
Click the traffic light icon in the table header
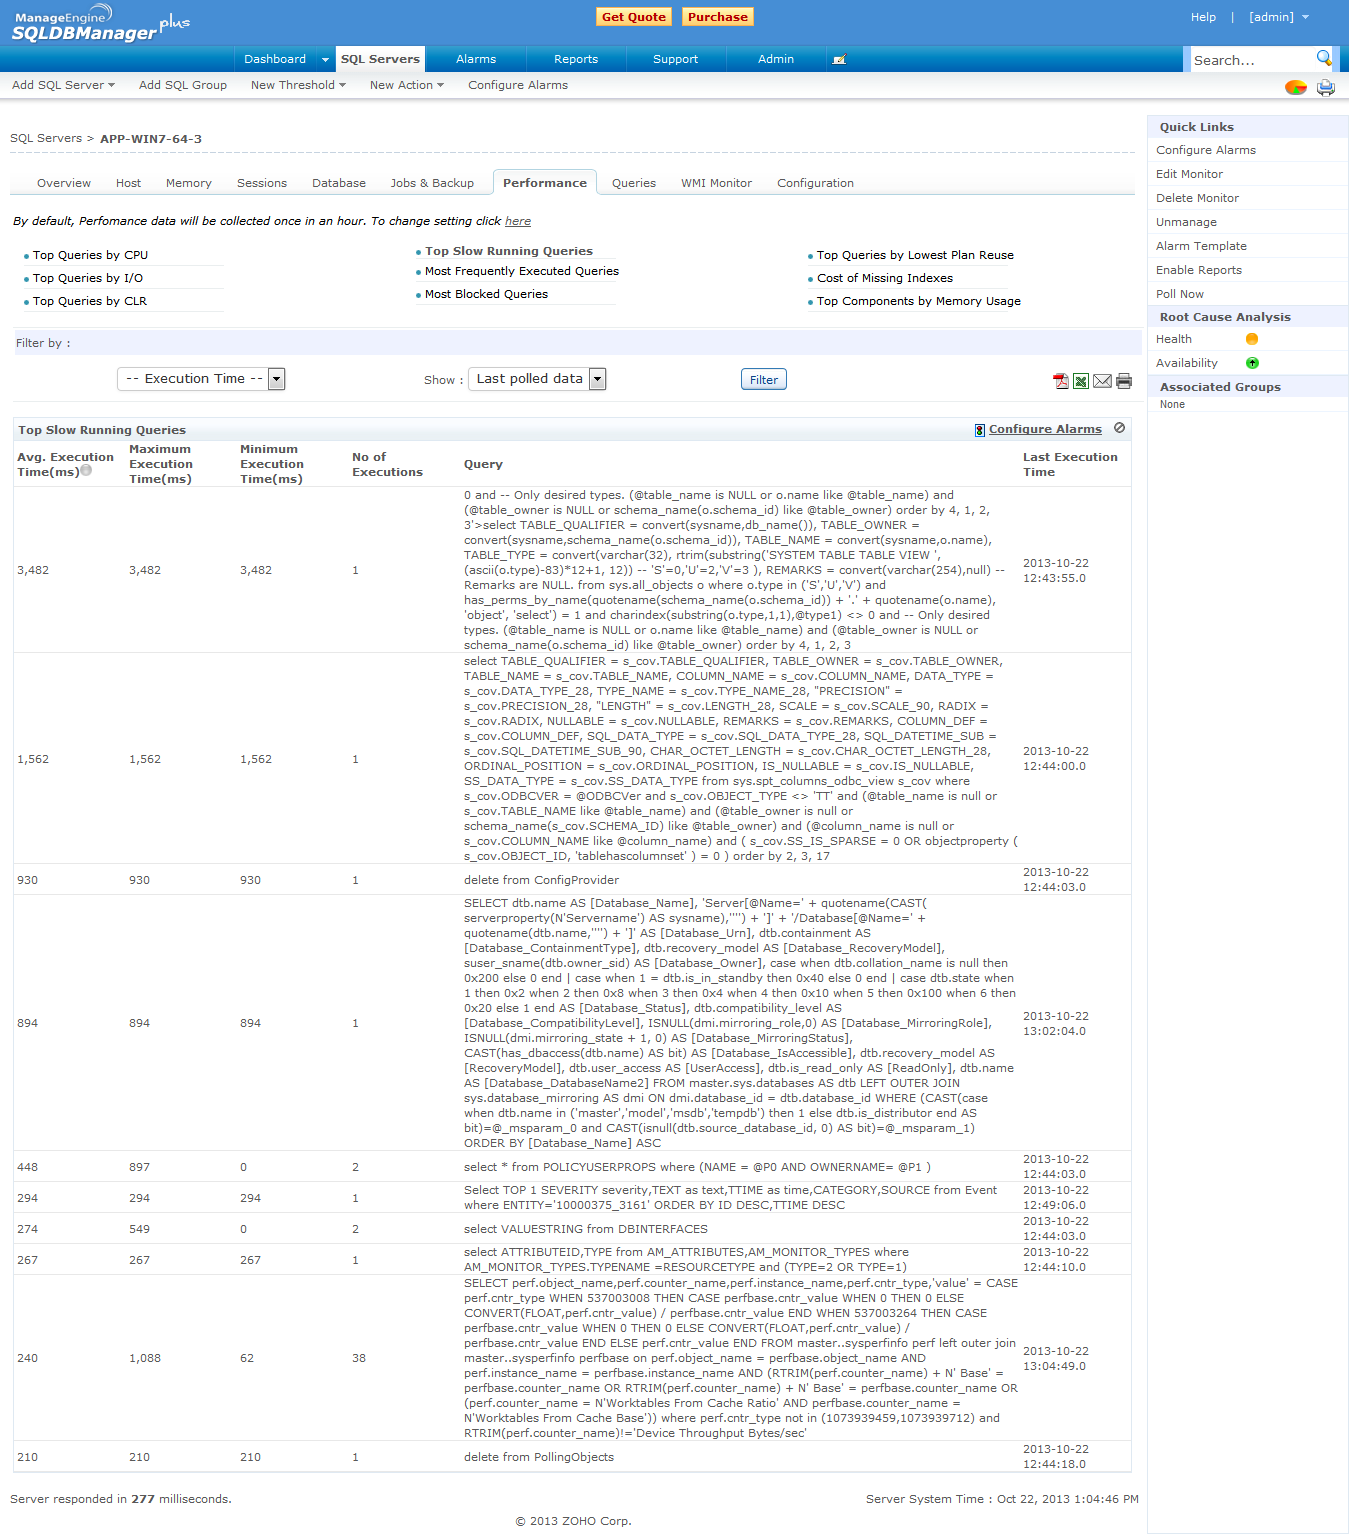980,430
